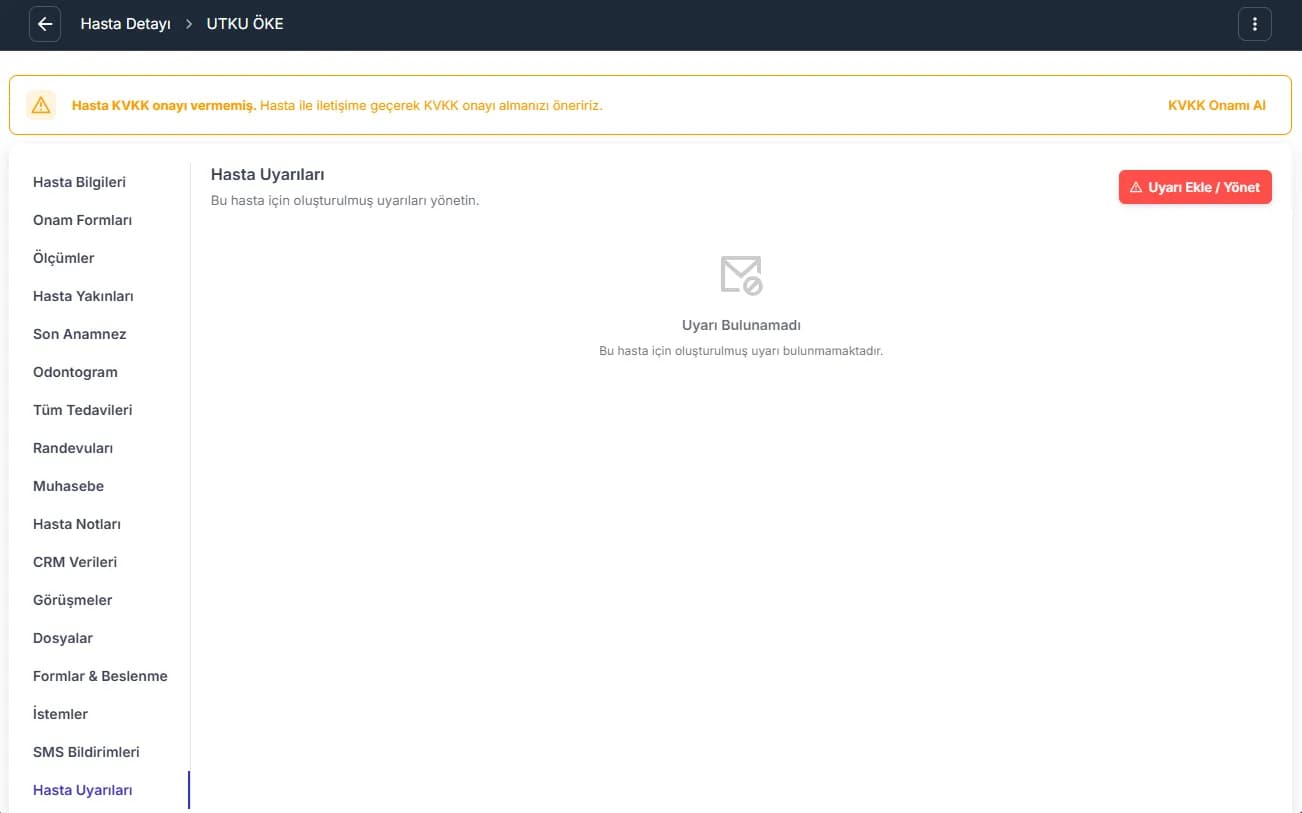The width and height of the screenshot is (1302, 813).
Task: Open the CRM Verileri sidebar item
Action: [x=75, y=562]
